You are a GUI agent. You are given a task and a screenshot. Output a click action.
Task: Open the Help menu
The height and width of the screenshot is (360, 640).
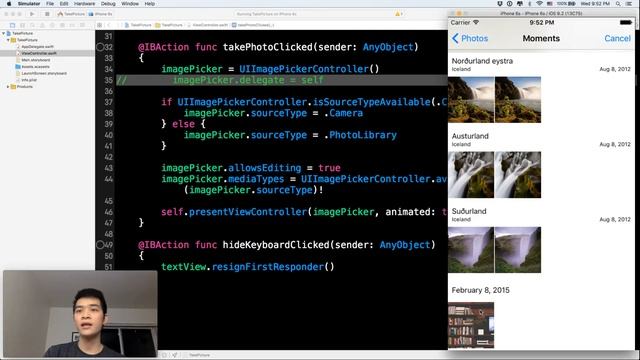coord(150,4)
